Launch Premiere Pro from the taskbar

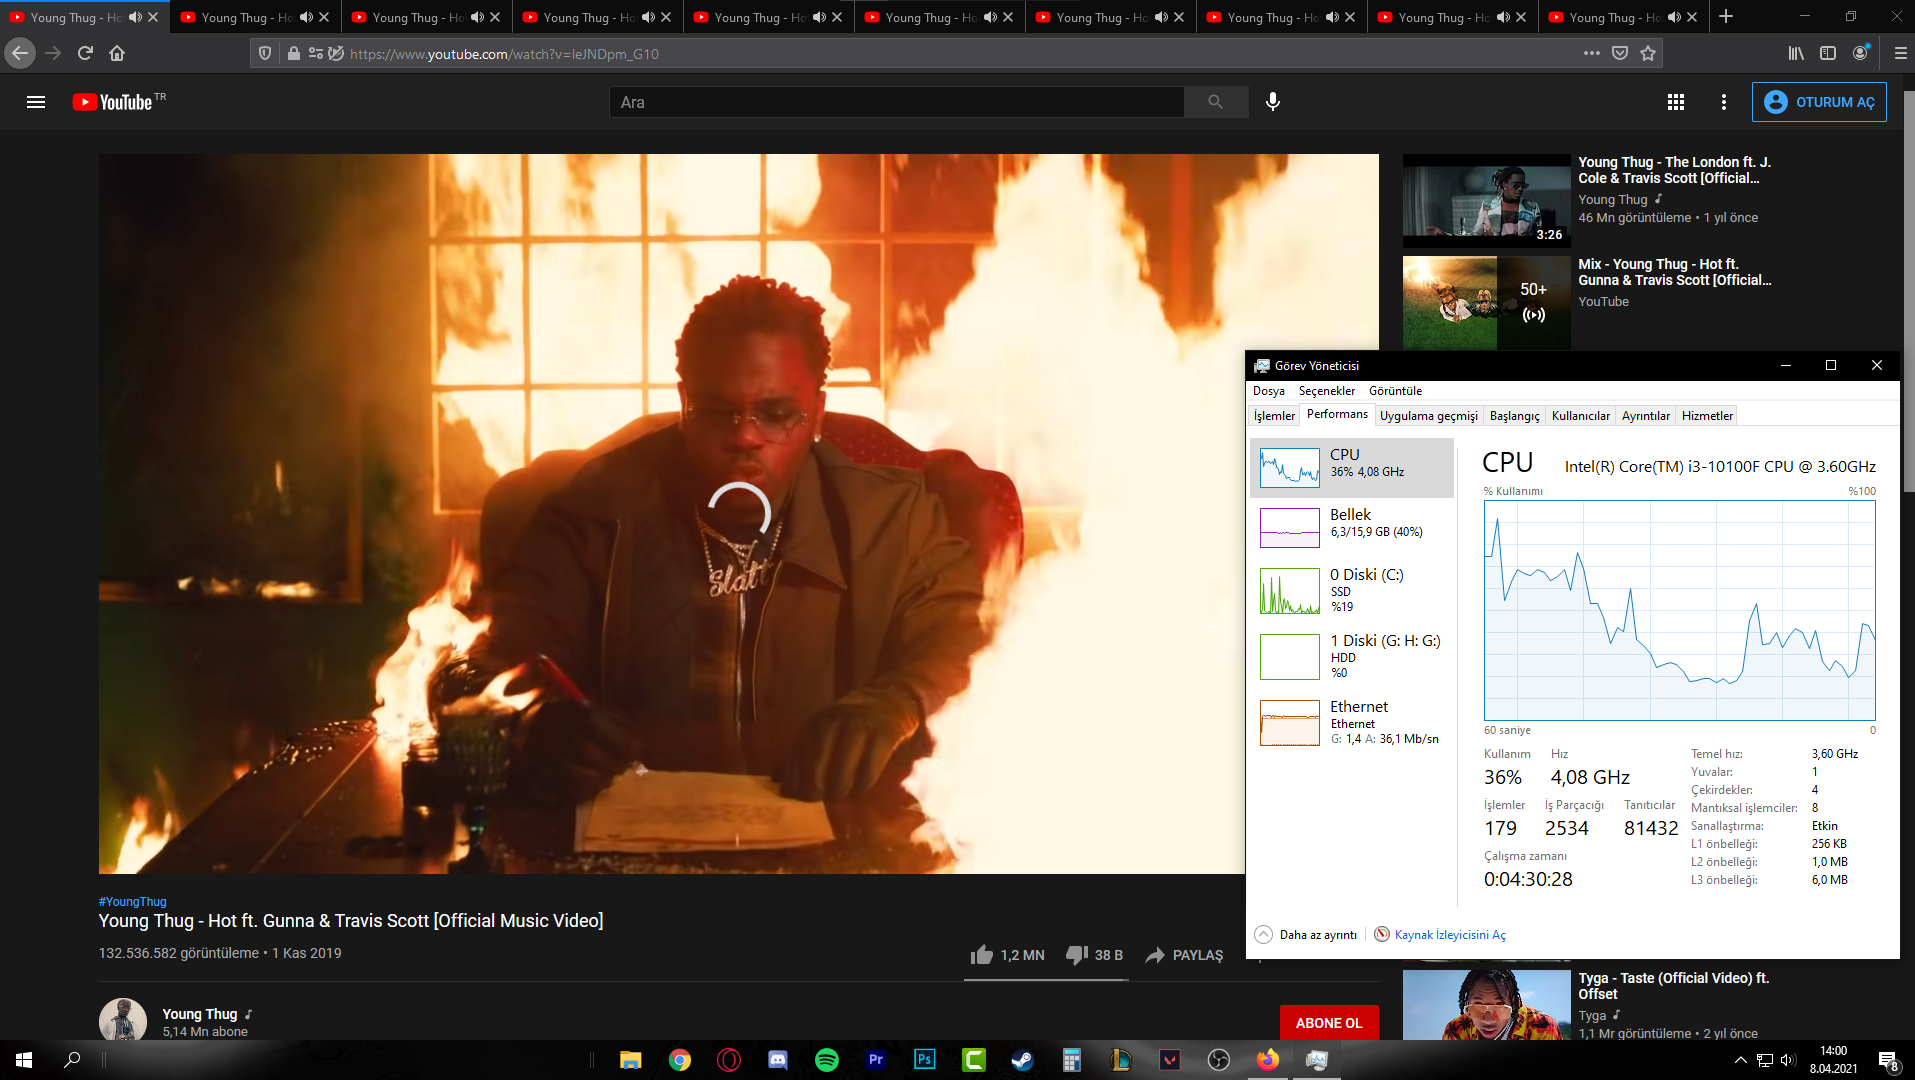(x=876, y=1060)
